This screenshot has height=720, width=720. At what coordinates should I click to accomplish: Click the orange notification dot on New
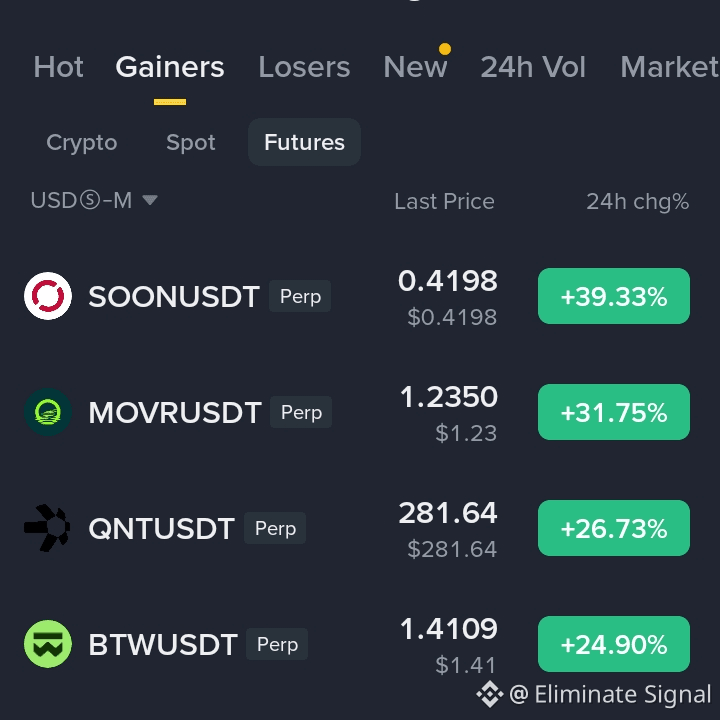pyautogui.click(x=444, y=49)
